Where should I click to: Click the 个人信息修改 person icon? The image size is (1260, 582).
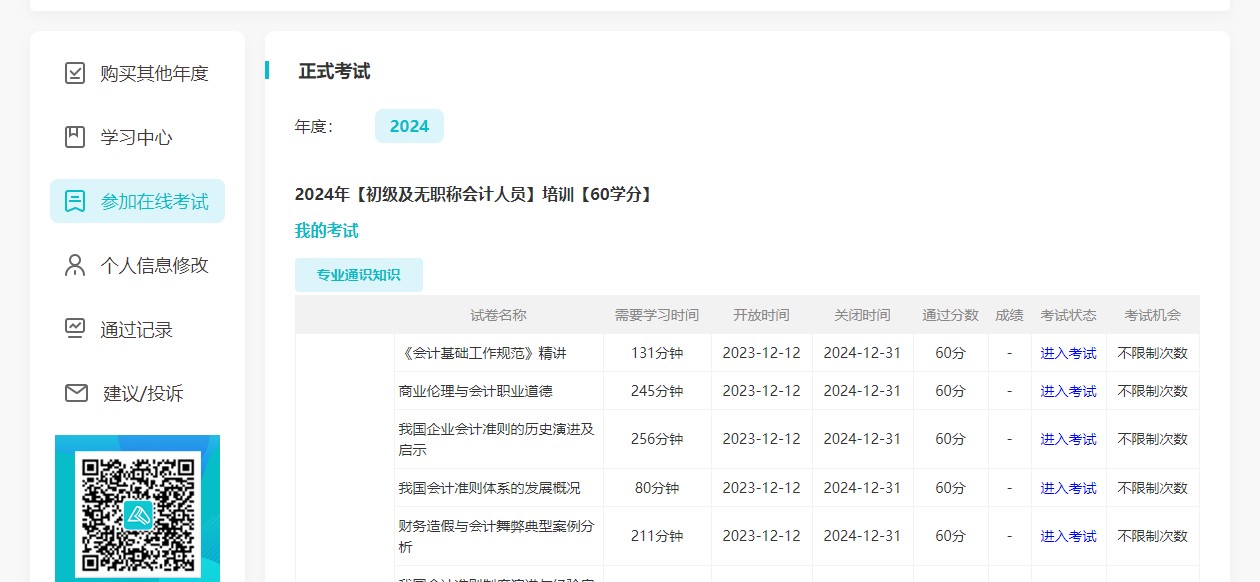pos(75,265)
